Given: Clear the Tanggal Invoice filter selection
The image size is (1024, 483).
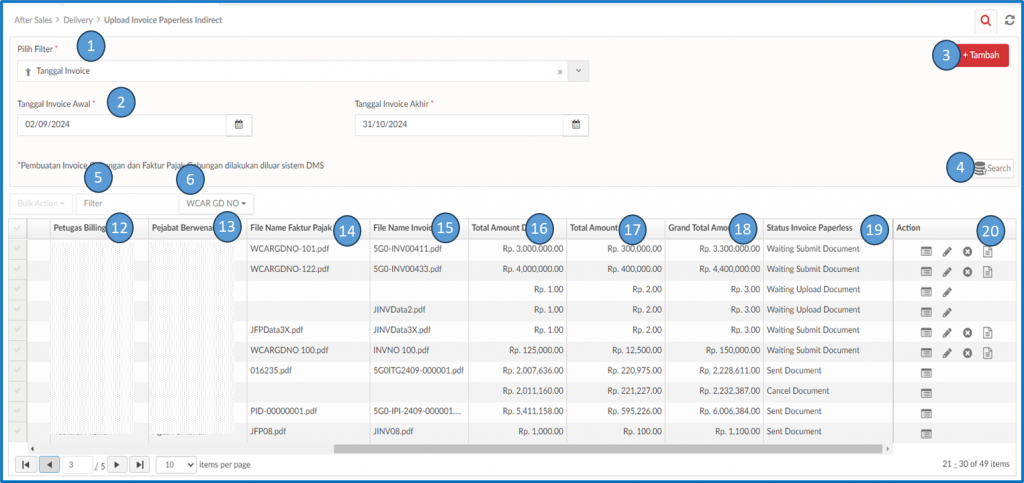Looking at the screenshot, I should pos(560,72).
